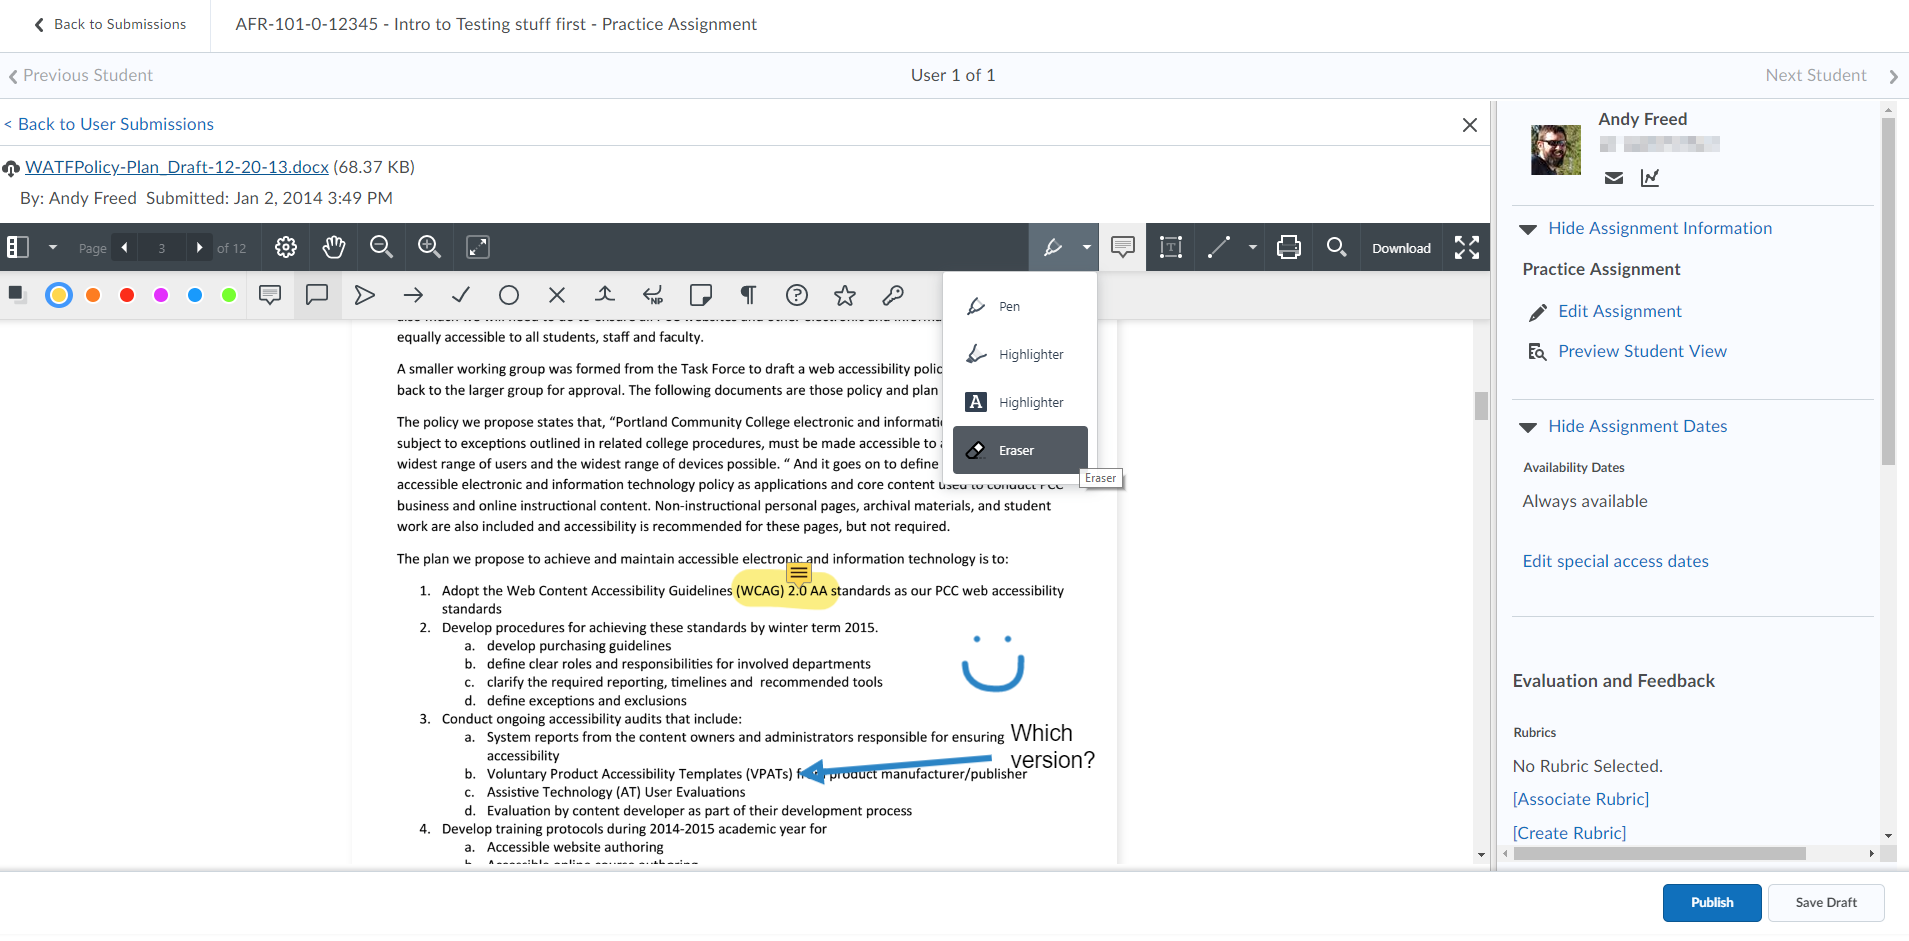Open the line tool dropdown arrow
1909x941 pixels.
[x=1252, y=247]
